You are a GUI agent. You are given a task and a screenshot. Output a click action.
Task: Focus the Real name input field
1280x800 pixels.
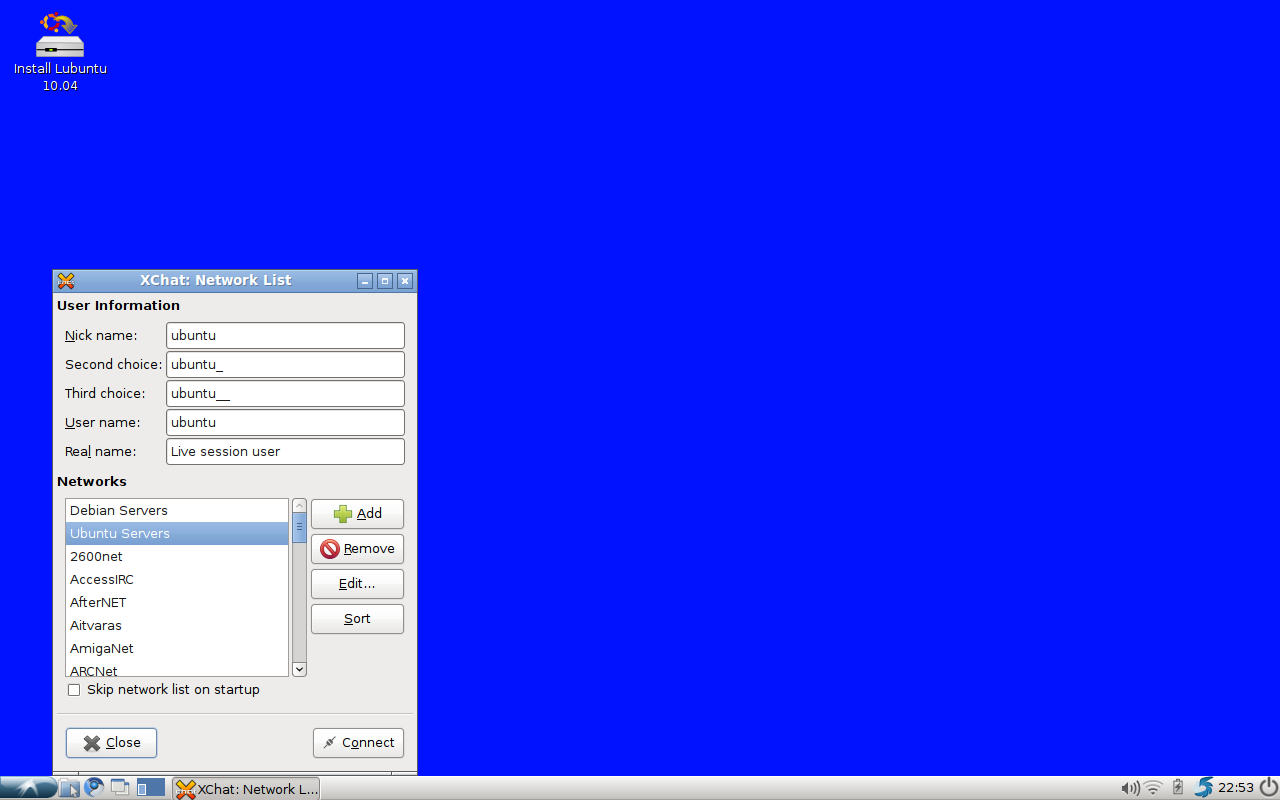285,452
